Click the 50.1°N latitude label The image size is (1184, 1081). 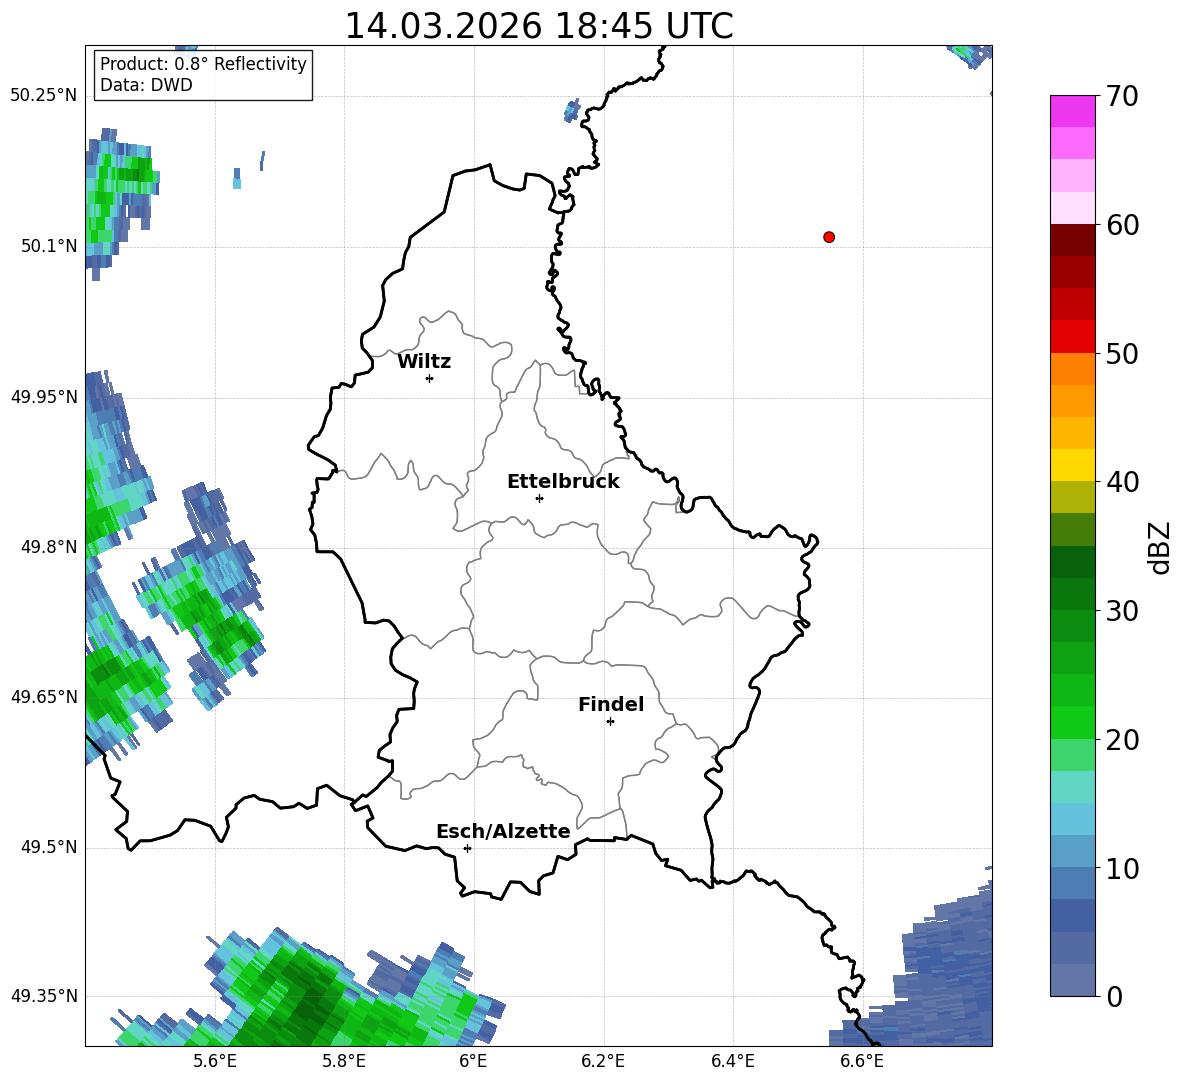(49, 246)
